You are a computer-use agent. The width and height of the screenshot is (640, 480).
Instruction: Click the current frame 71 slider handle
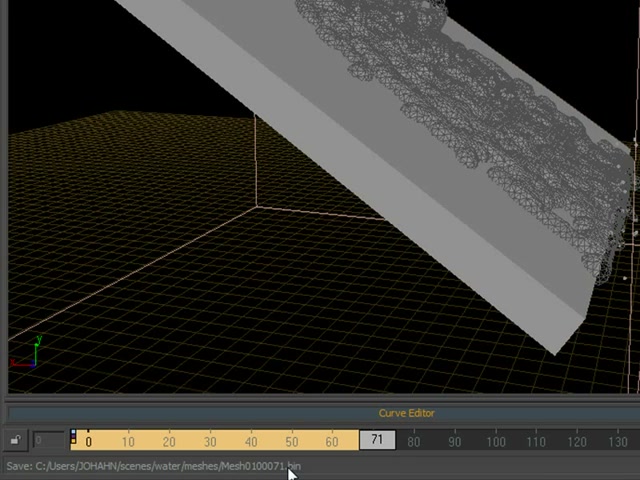(x=377, y=440)
